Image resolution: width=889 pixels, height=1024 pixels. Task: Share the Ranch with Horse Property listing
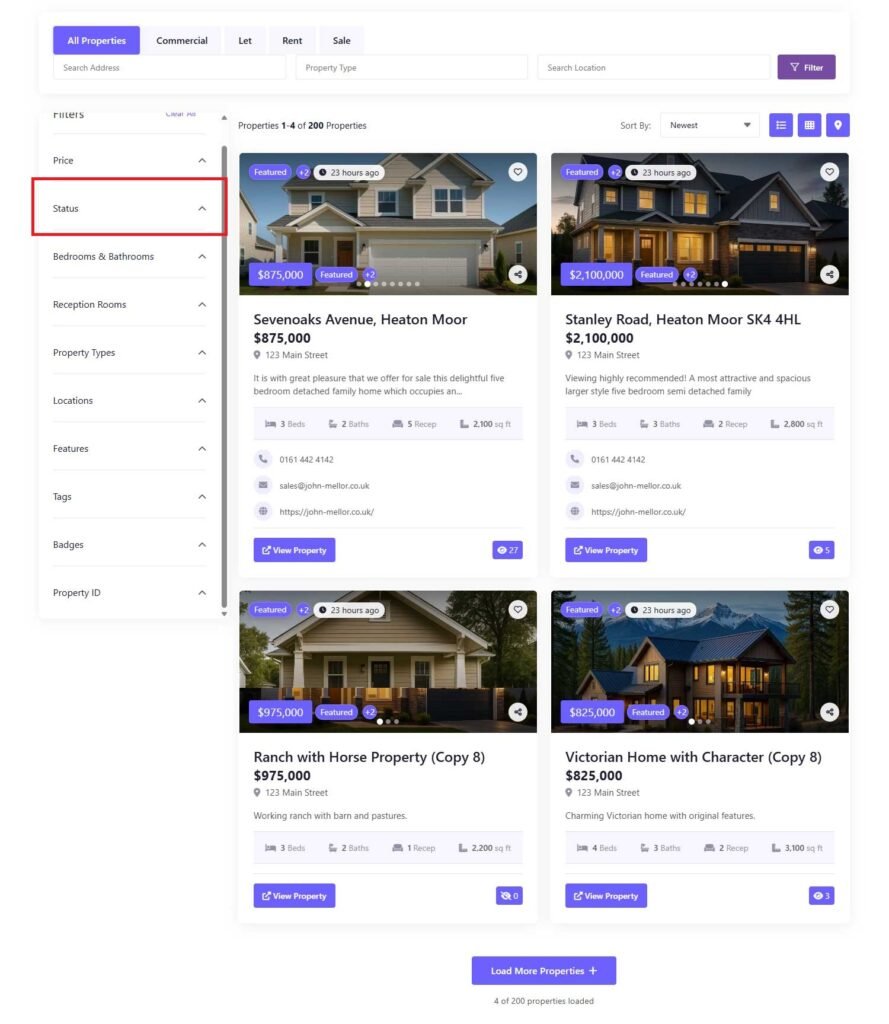click(517, 712)
